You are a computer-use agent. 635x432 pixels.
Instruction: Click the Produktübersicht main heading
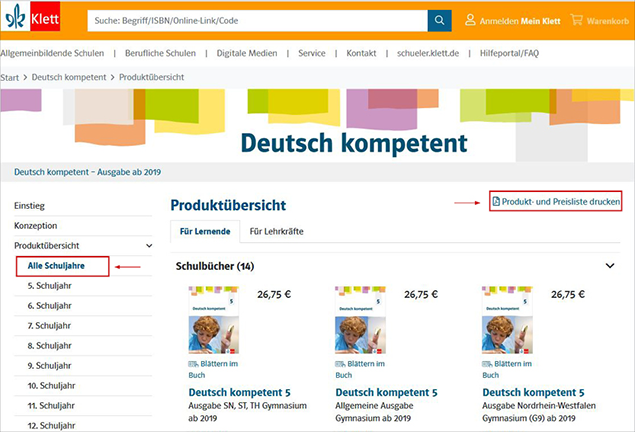228,205
